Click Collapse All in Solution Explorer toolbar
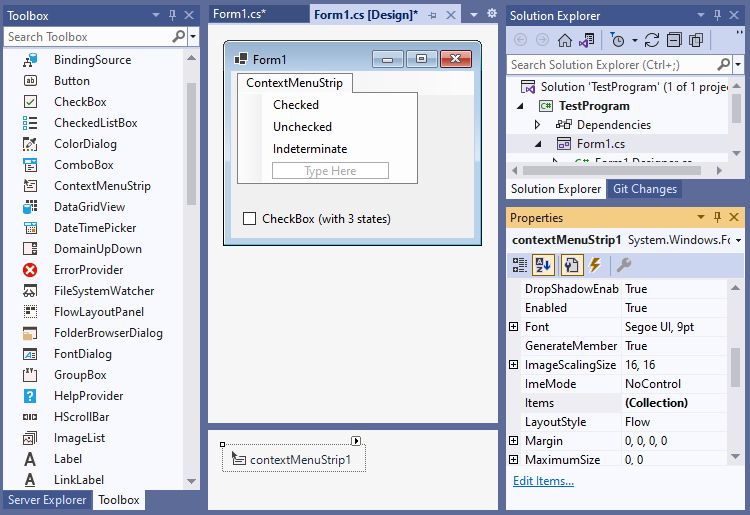Viewport: 750px width, 515px height. click(x=674, y=40)
